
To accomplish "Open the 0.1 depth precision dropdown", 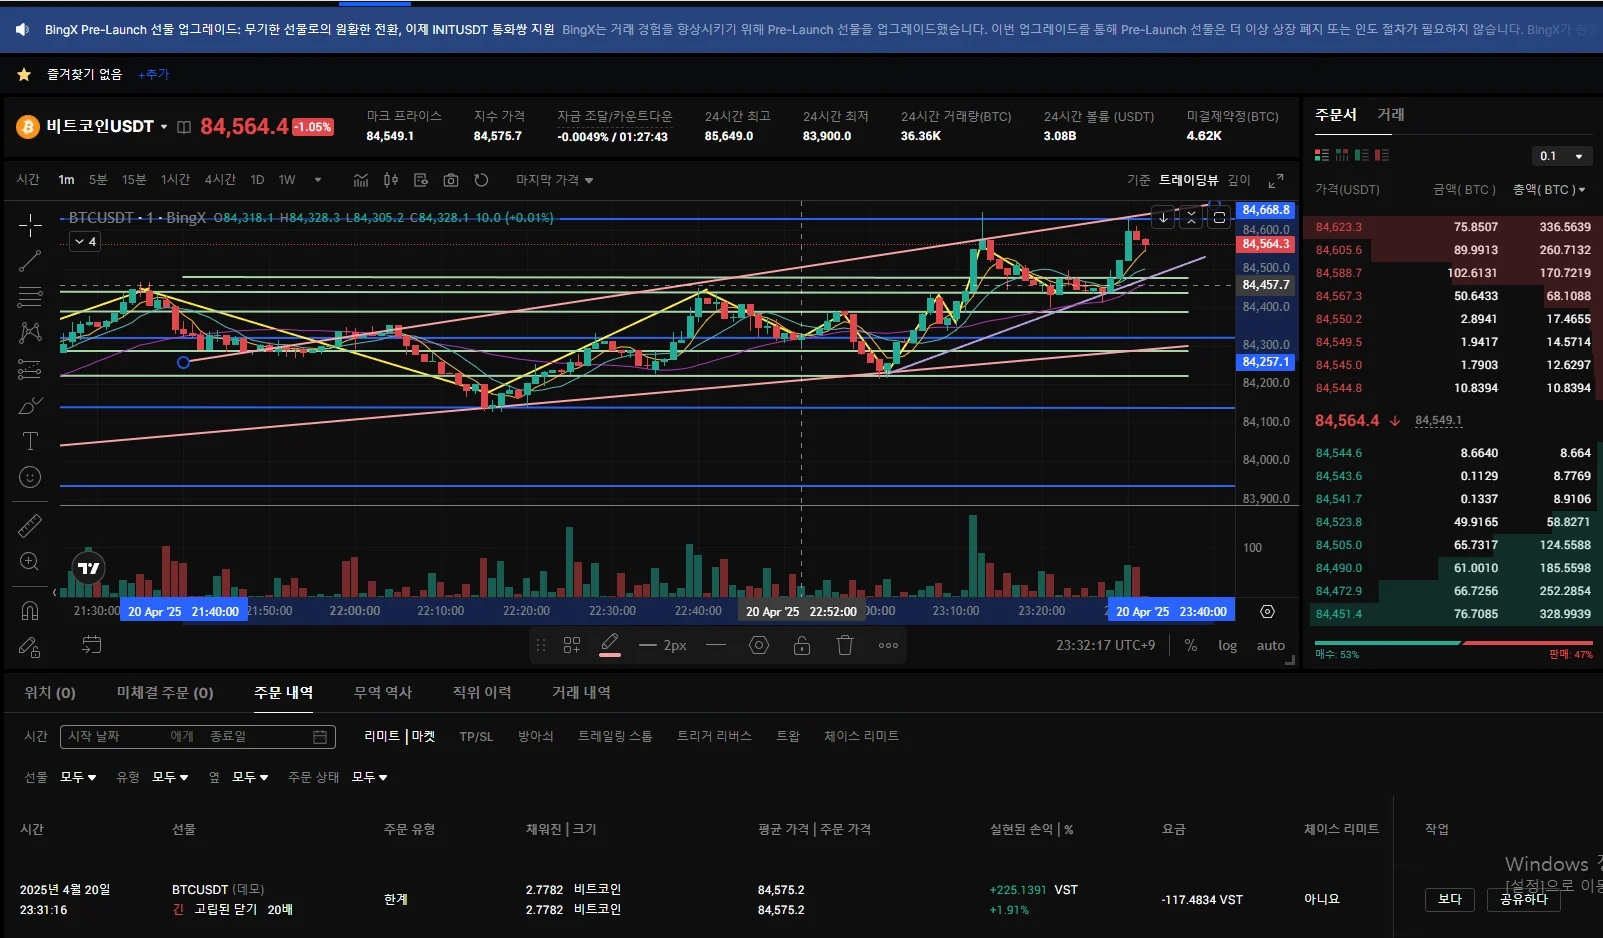I will 1561,156.
